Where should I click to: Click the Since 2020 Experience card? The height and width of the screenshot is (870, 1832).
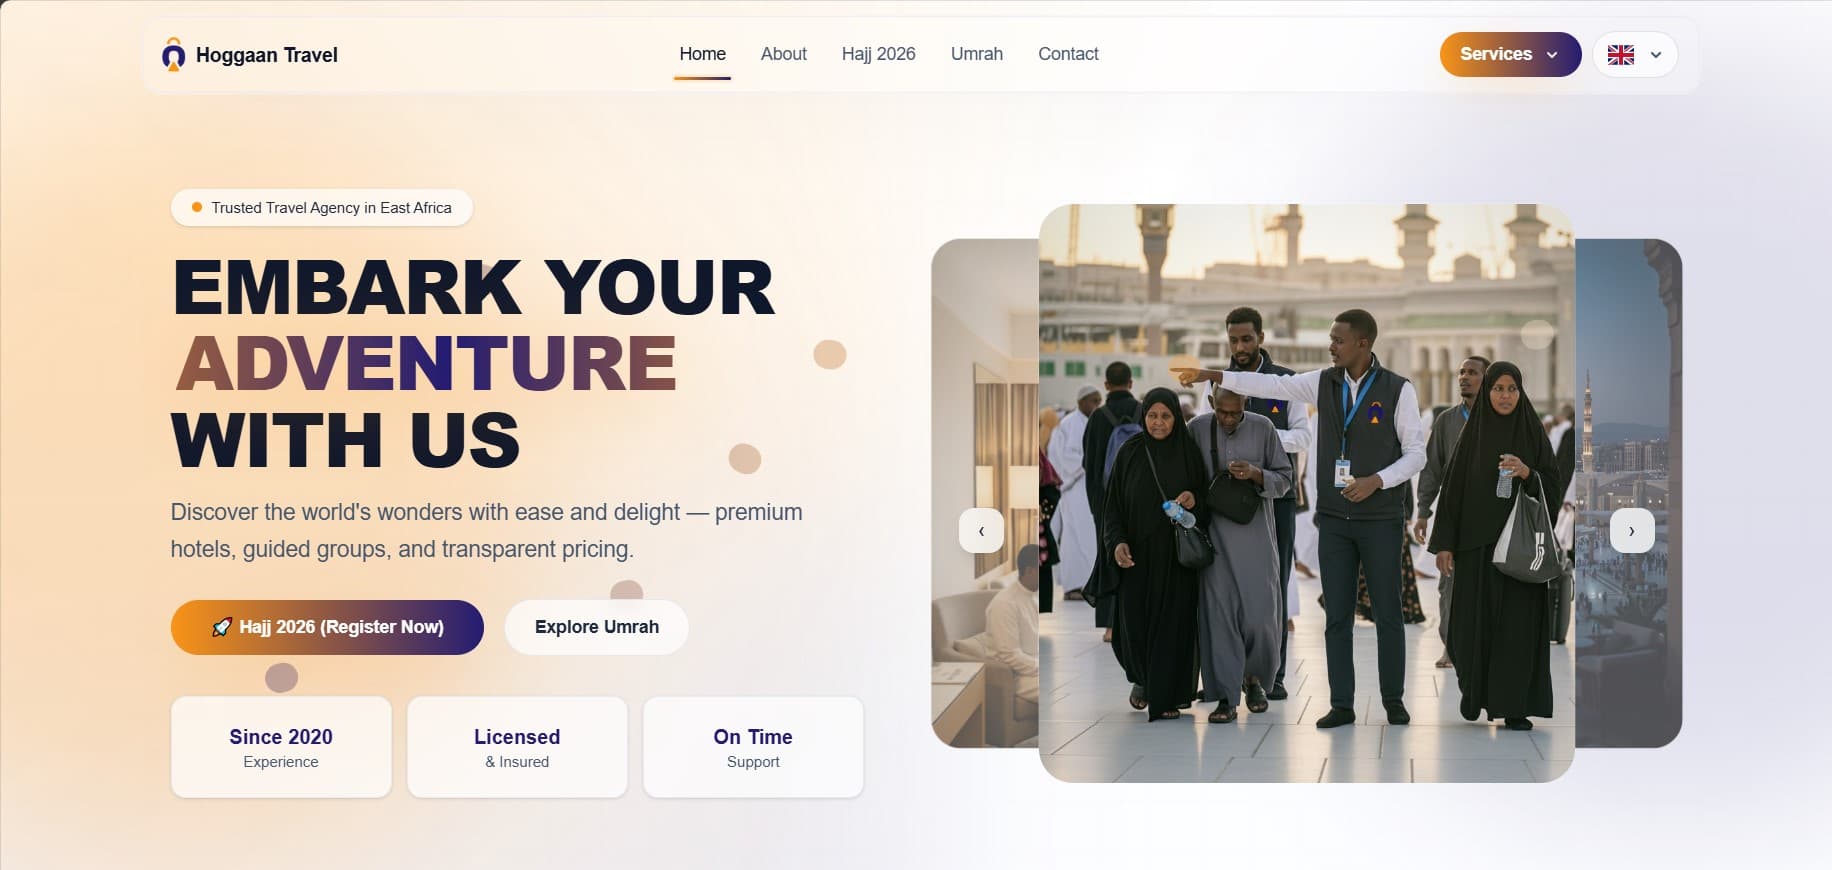click(x=281, y=747)
